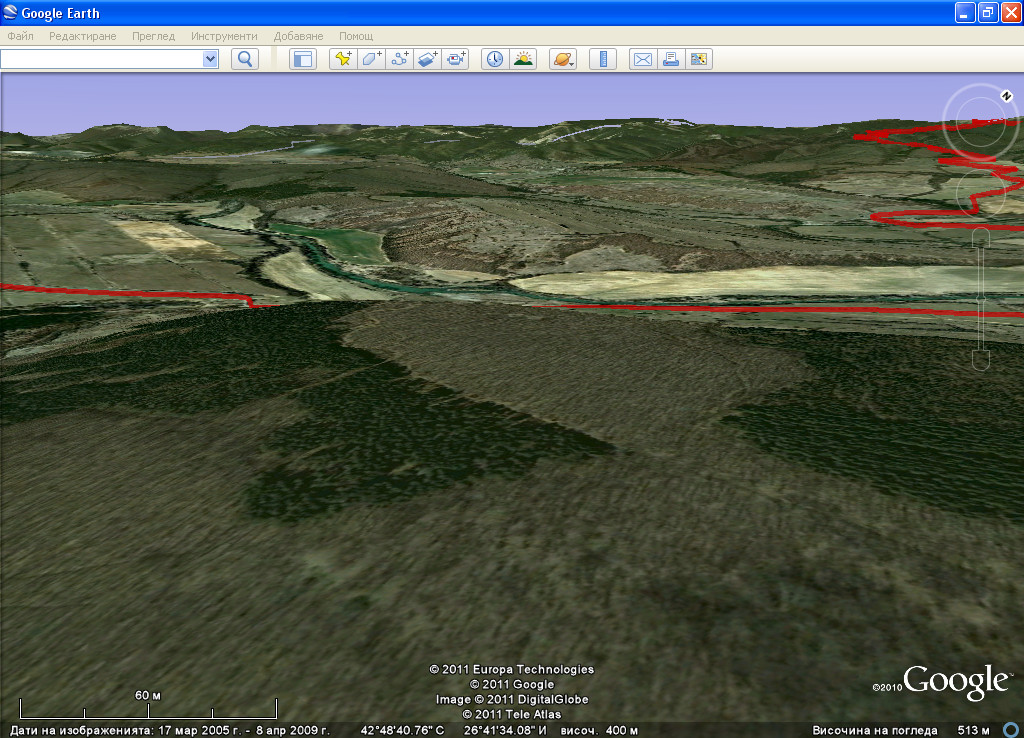
Task: Click the longitude 26°41'34.08" status text
Action: (505, 730)
